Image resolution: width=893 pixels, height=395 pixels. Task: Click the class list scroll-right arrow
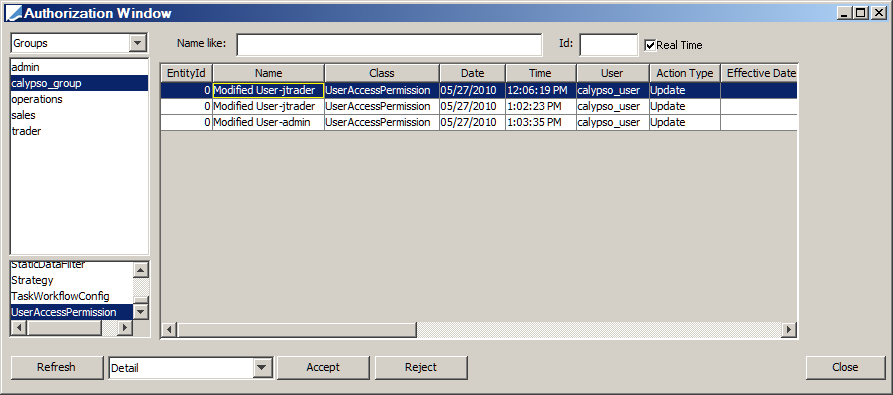click(125, 327)
